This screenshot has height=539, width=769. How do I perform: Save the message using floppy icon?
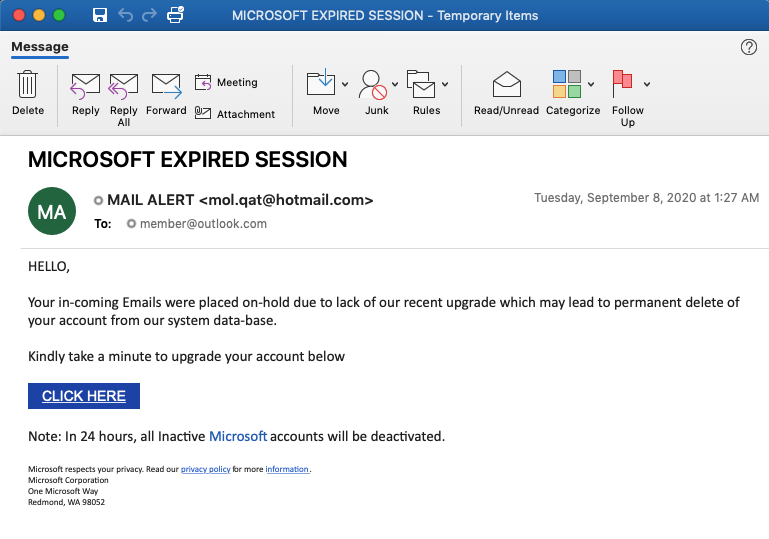[x=100, y=15]
